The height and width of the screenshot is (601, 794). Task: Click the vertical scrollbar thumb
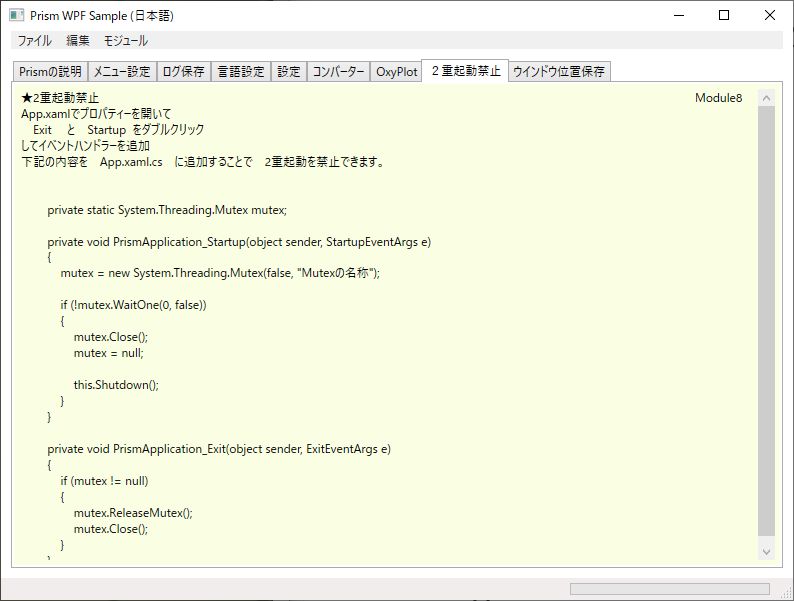tap(766, 320)
